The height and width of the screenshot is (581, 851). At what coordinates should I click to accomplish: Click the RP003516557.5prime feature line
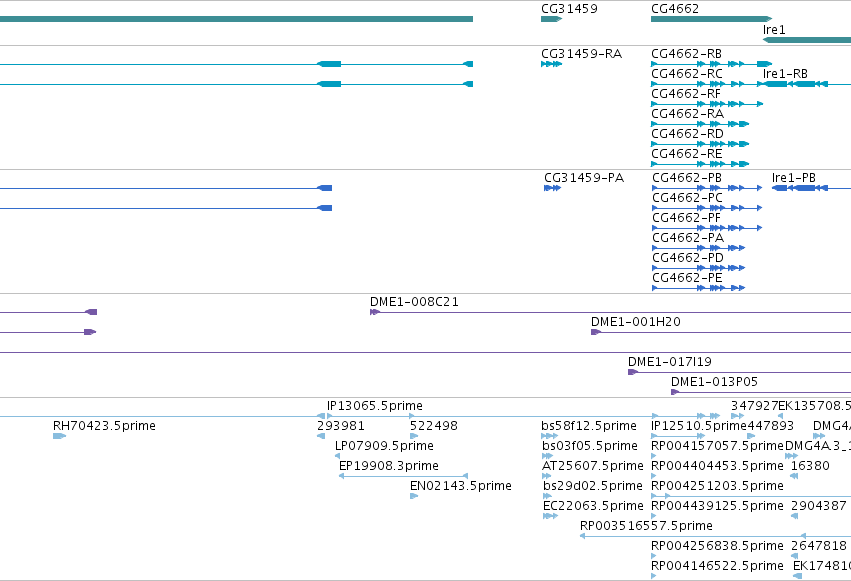715,537
